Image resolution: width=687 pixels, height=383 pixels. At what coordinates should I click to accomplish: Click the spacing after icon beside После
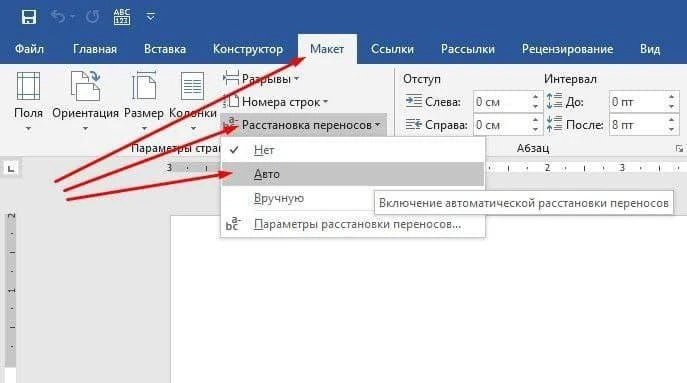[x=554, y=124]
